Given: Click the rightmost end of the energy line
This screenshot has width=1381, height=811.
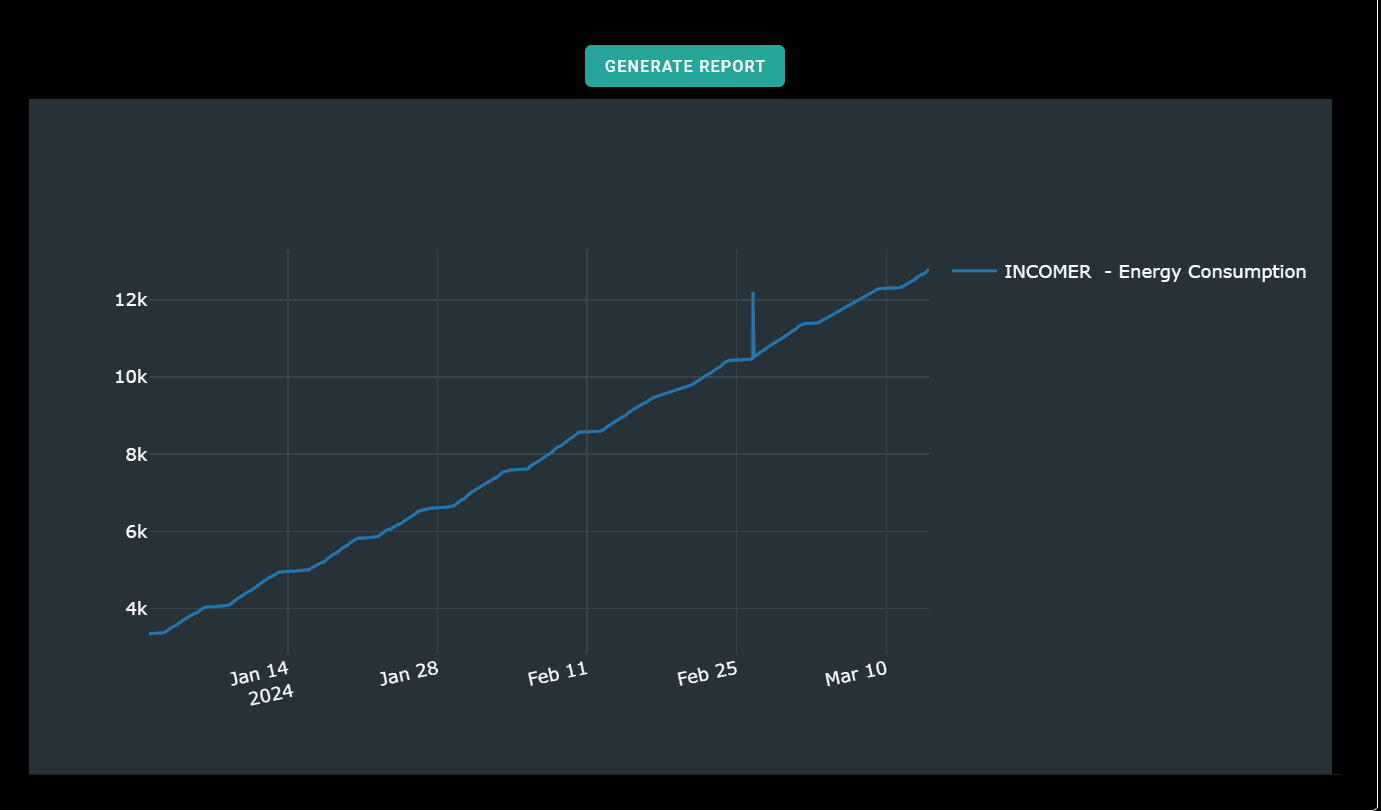Looking at the screenshot, I should [x=927, y=270].
